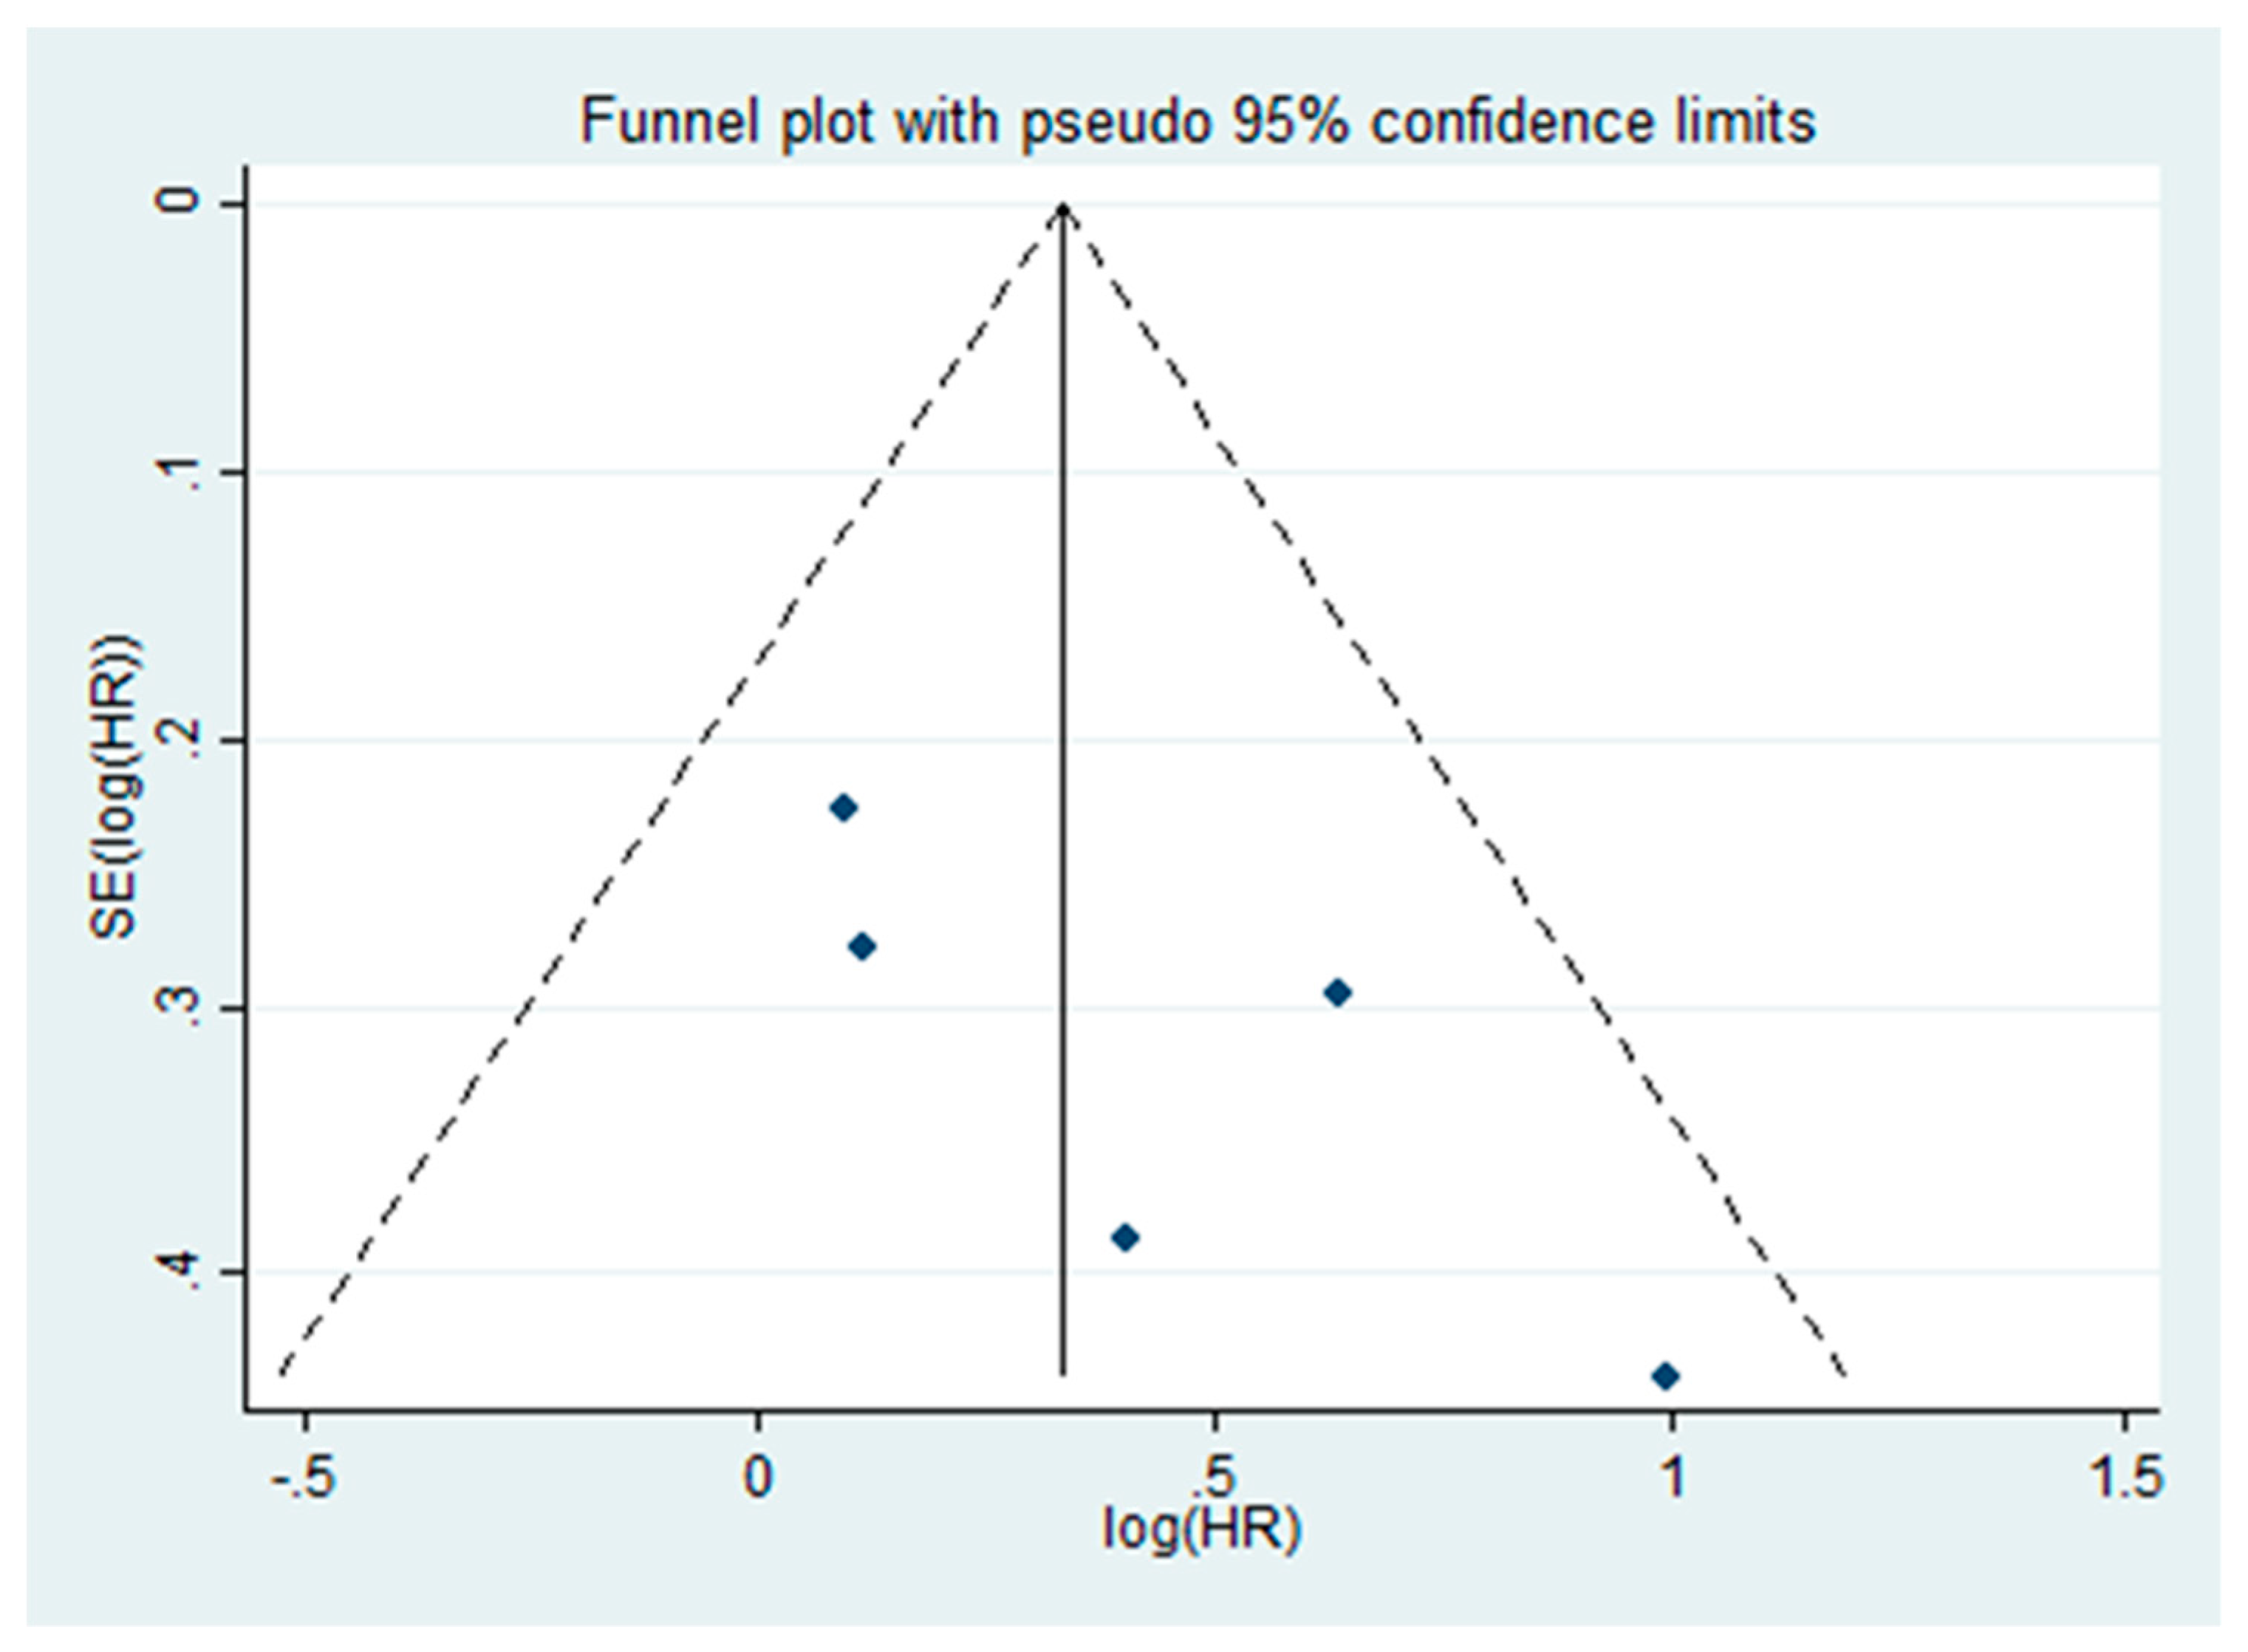
Task: Click the diamond between .3 and .4 gridlines
Action: tap(1125, 1237)
